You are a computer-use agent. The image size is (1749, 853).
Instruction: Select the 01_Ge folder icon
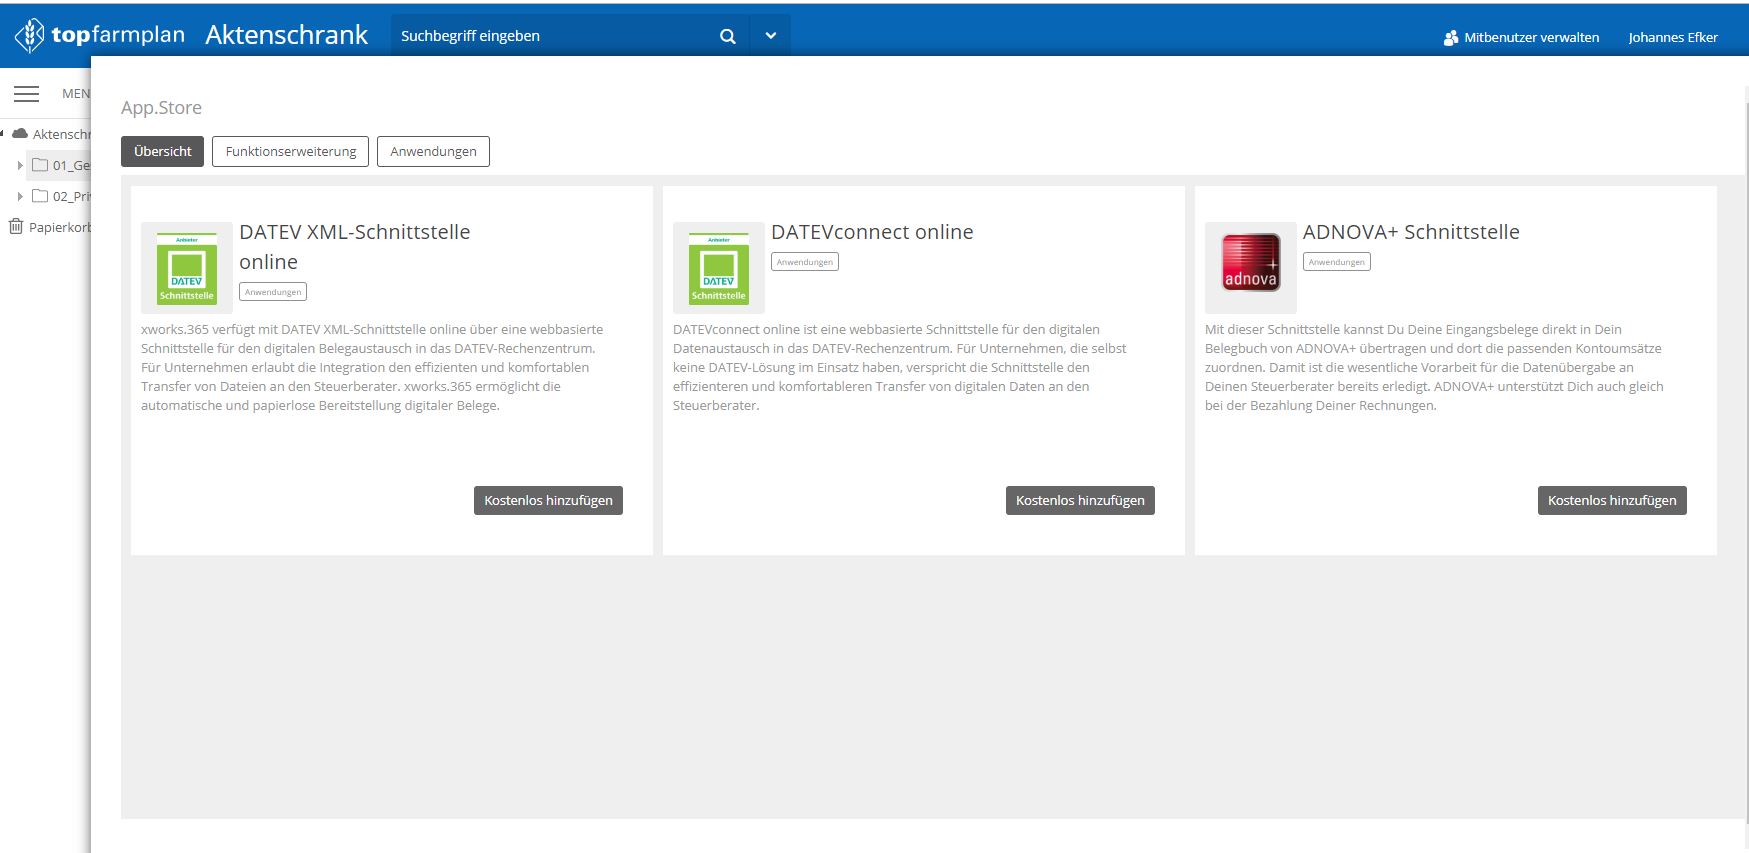40,165
